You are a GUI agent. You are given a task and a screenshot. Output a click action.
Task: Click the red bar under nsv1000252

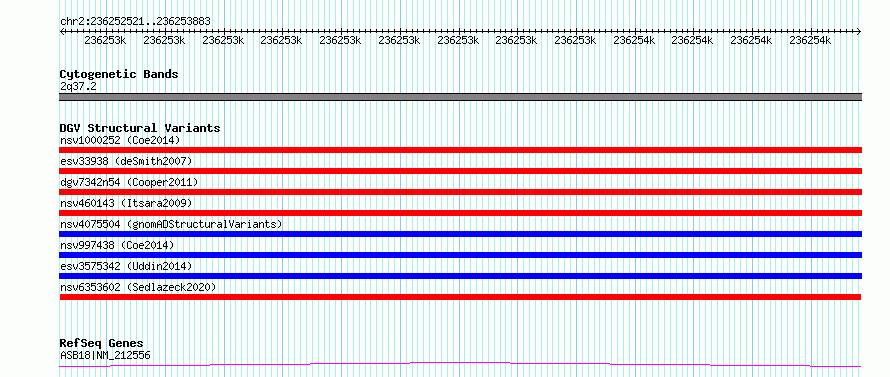click(x=460, y=150)
